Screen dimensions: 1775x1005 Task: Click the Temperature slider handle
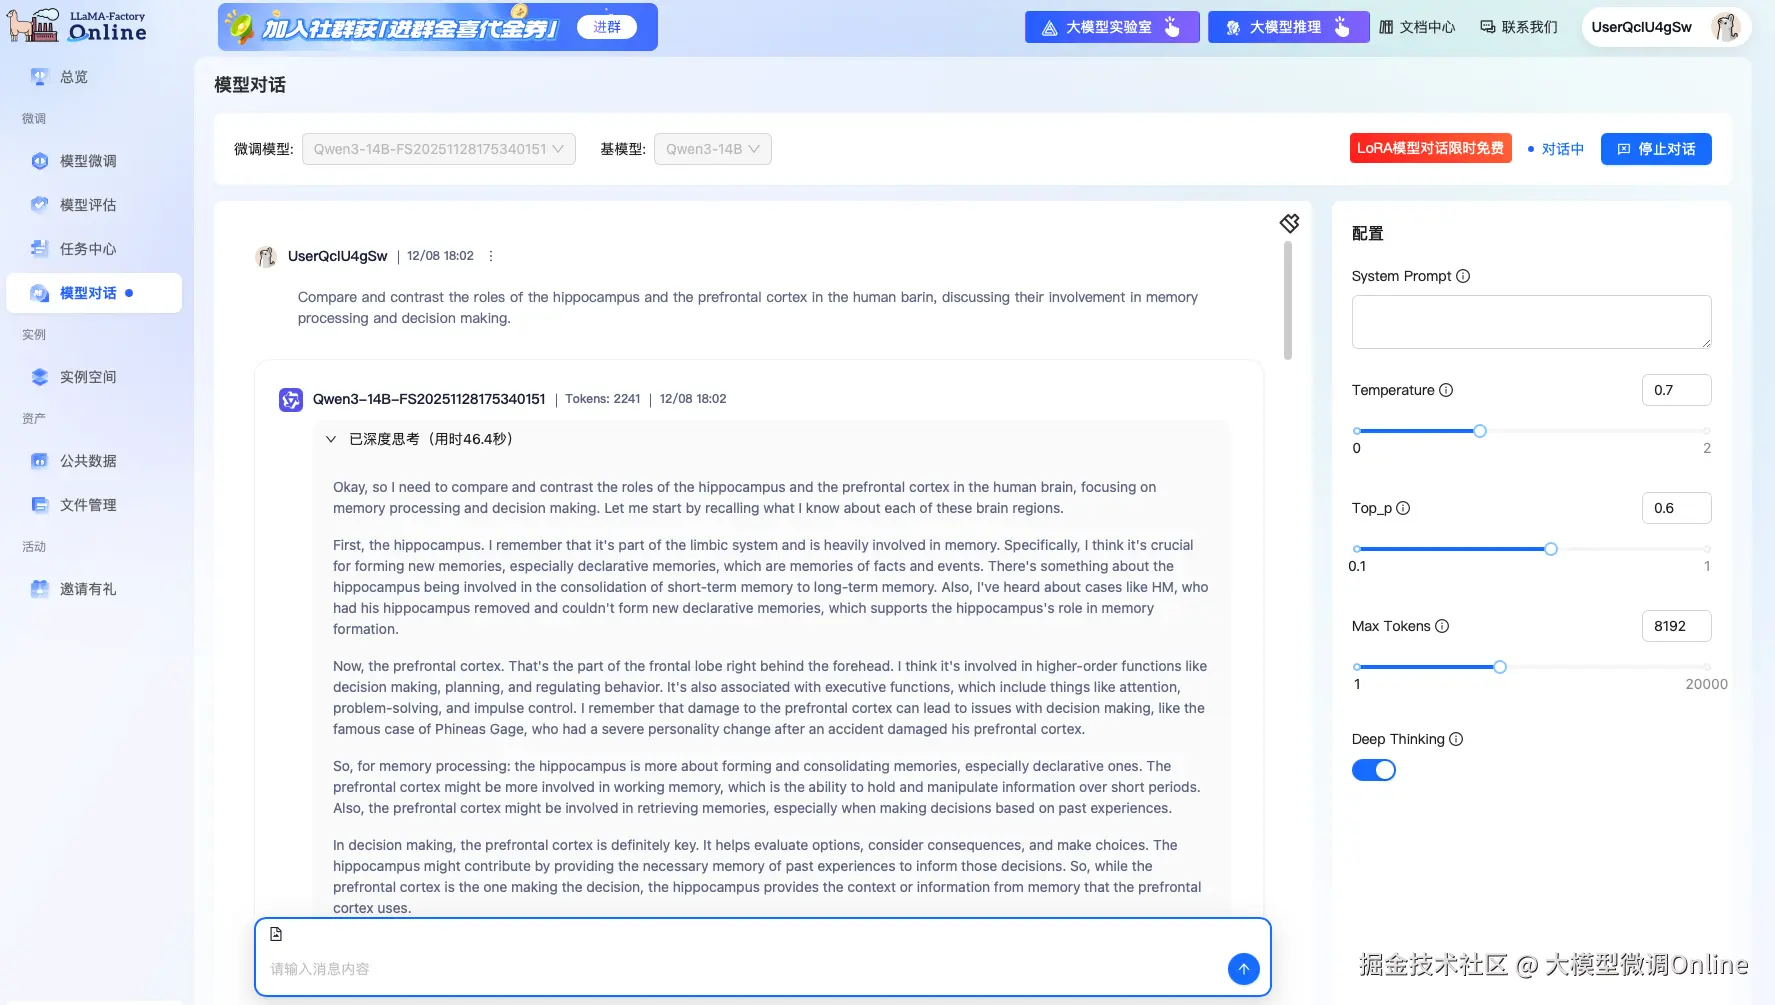1480,431
